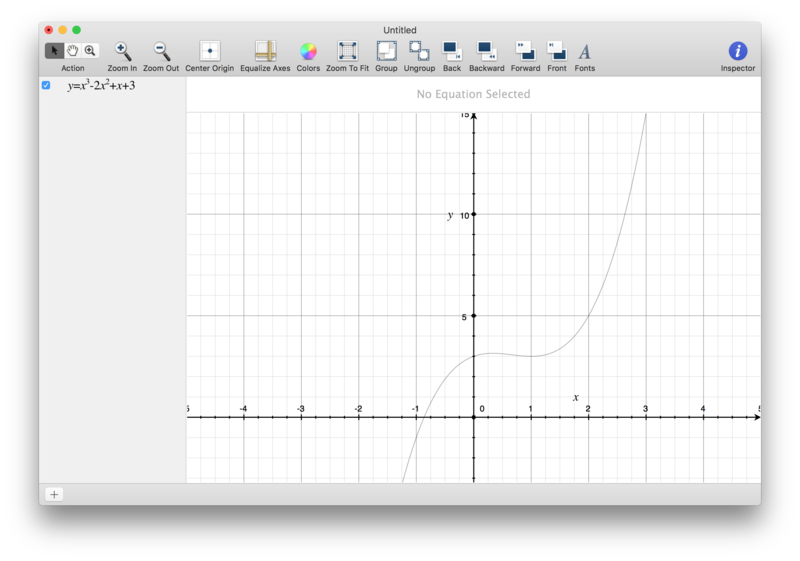Image resolution: width=800 pixels, height=561 pixels.
Task: Click the x axis label
Action: tap(576, 397)
